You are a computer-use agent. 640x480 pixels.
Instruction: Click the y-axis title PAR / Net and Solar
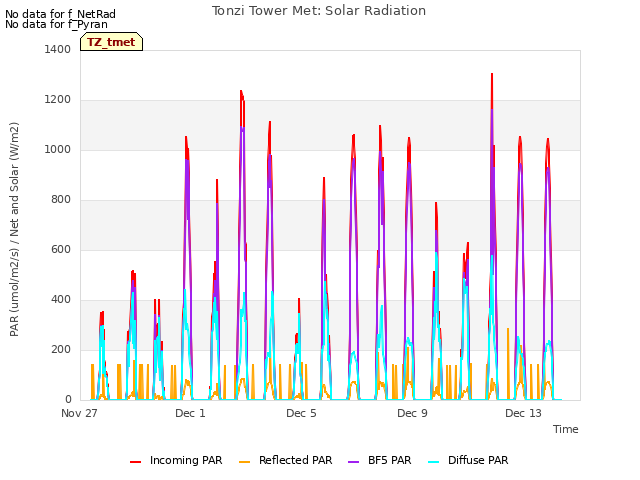click(x=14, y=229)
